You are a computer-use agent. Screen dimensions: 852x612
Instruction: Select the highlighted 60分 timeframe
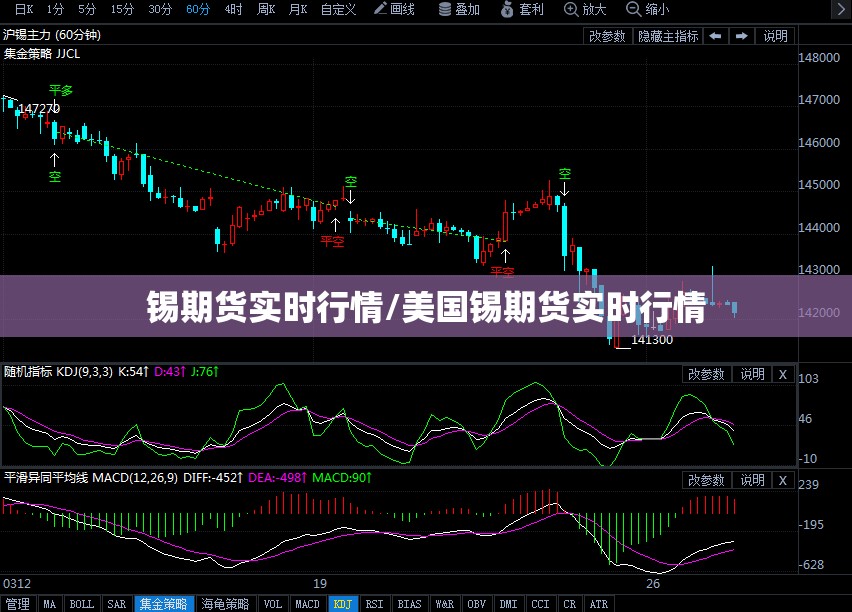(197, 9)
